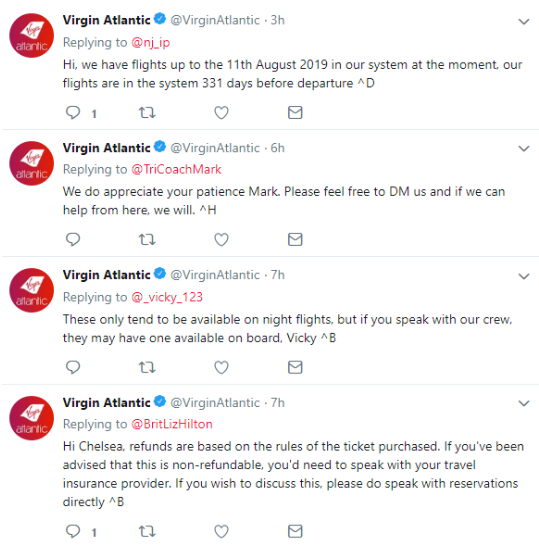Retweet the 11th August 2019 flights tweet
The height and width of the screenshot is (555, 539).
click(x=147, y=113)
